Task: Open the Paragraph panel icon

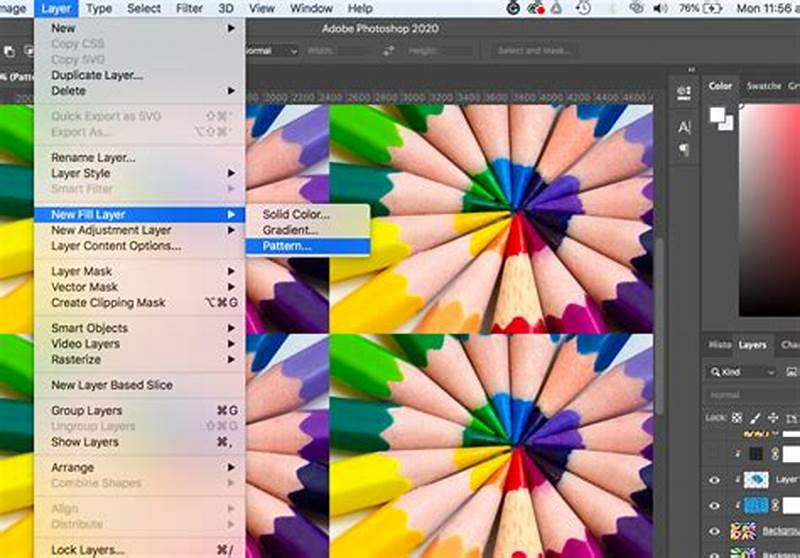Action: pyautogui.click(x=684, y=149)
